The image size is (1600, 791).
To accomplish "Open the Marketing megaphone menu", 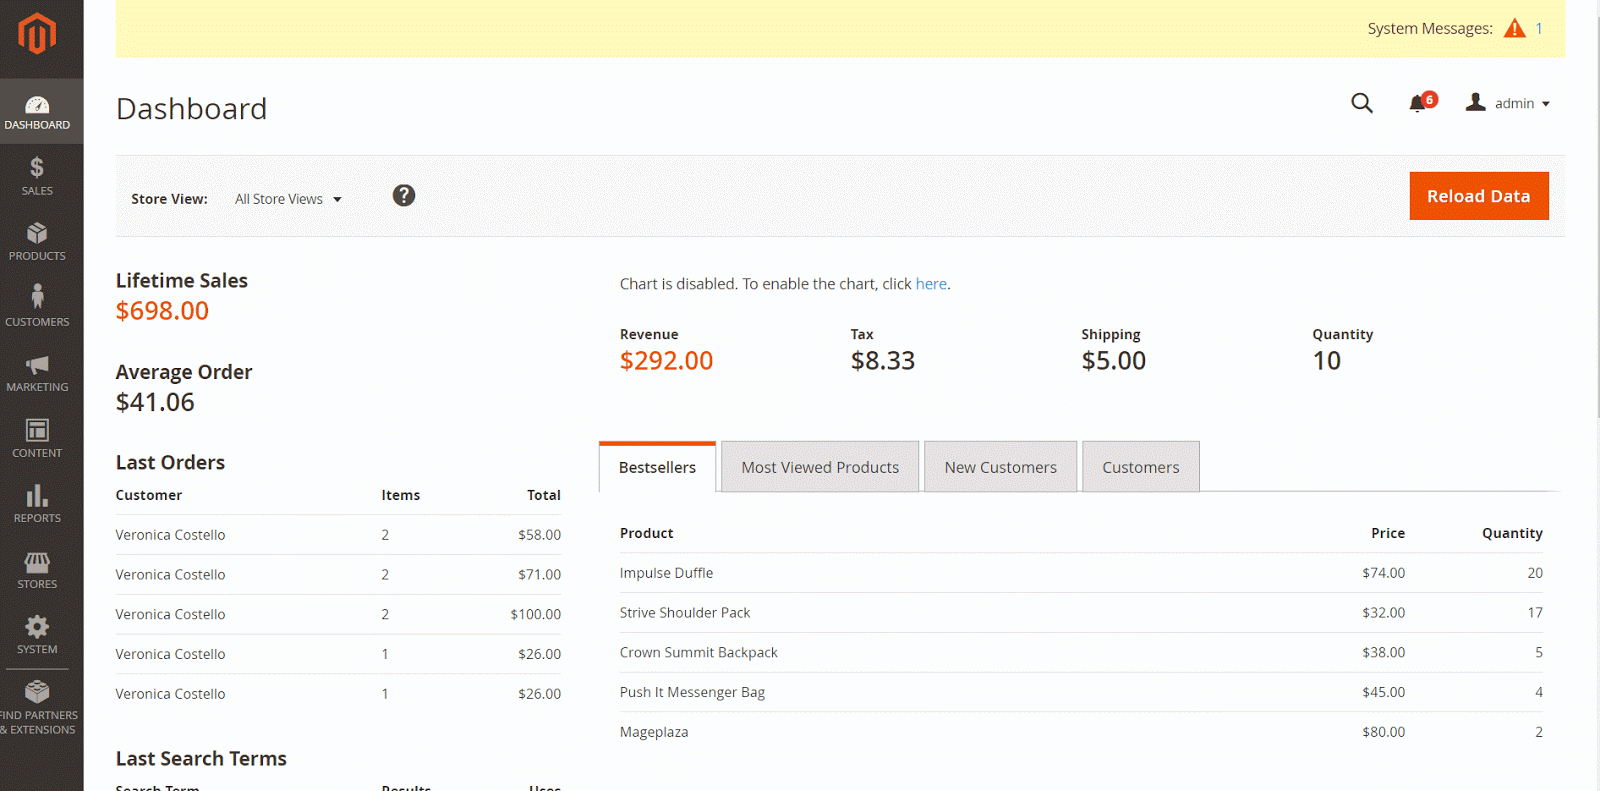I will click(x=37, y=373).
